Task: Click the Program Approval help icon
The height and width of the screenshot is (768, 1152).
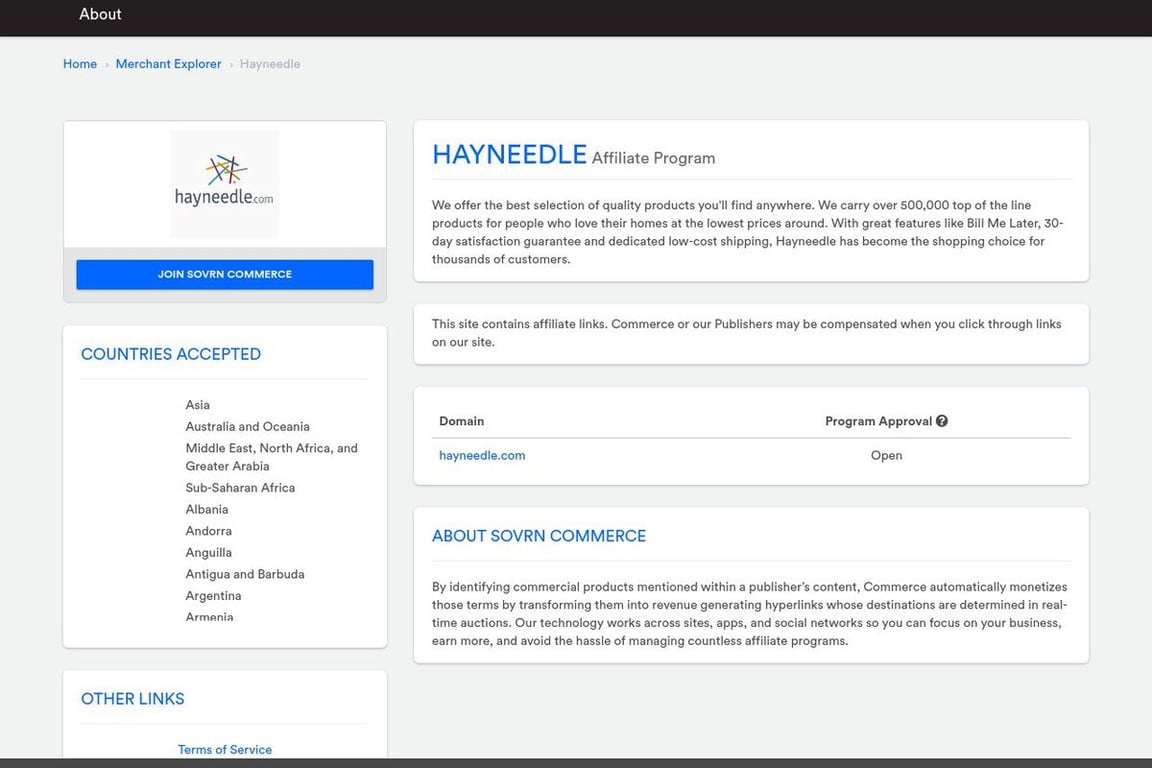Action: point(942,421)
